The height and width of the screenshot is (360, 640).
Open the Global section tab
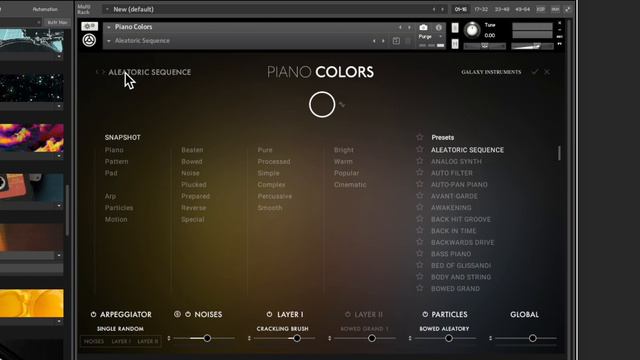click(524, 314)
